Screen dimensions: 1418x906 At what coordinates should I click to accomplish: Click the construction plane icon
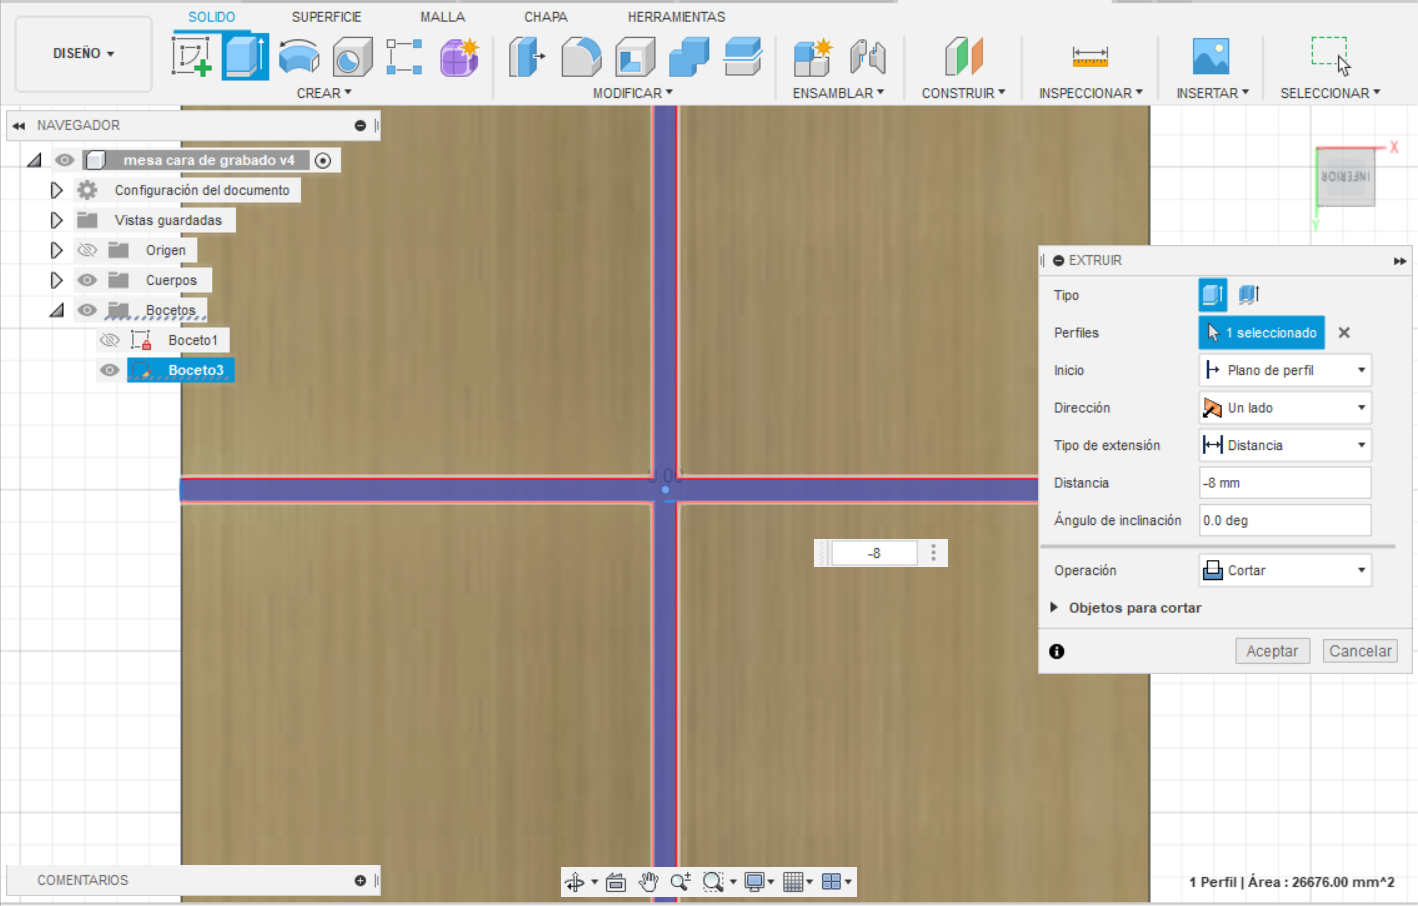tap(963, 56)
